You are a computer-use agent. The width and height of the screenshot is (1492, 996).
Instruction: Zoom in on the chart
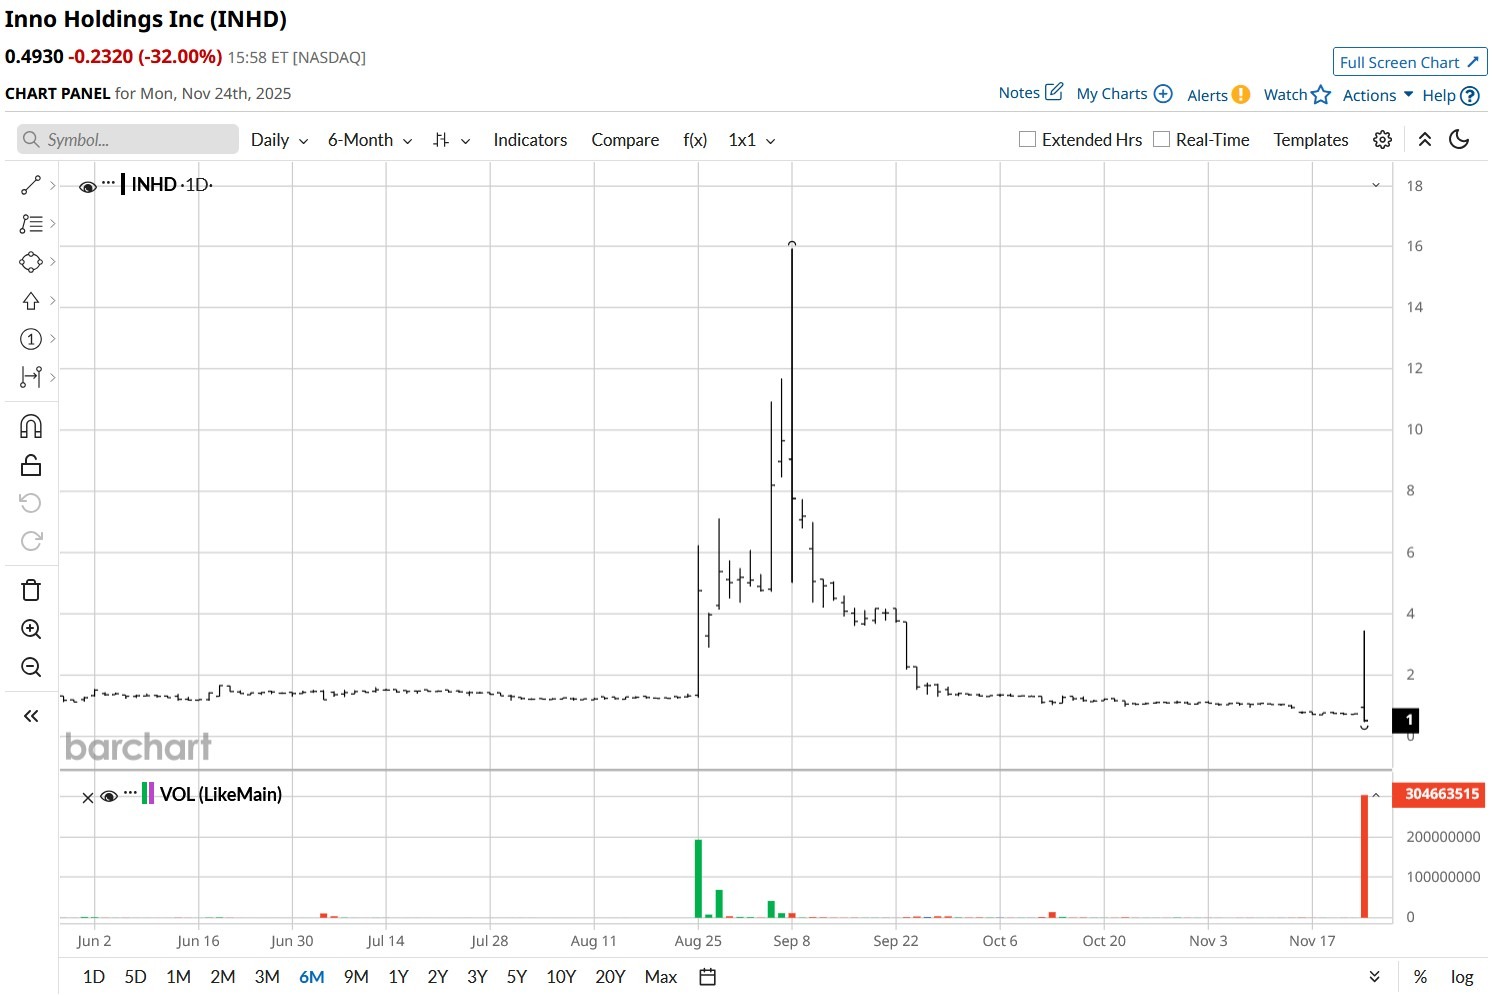pos(31,629)
